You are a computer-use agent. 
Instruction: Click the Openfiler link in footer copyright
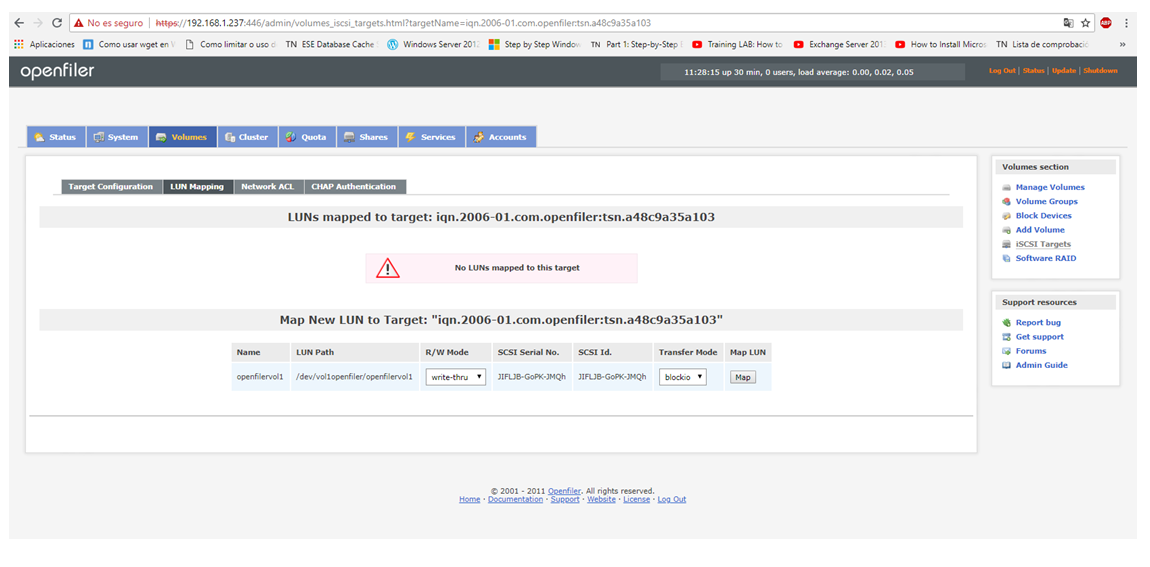coord(565,491)
